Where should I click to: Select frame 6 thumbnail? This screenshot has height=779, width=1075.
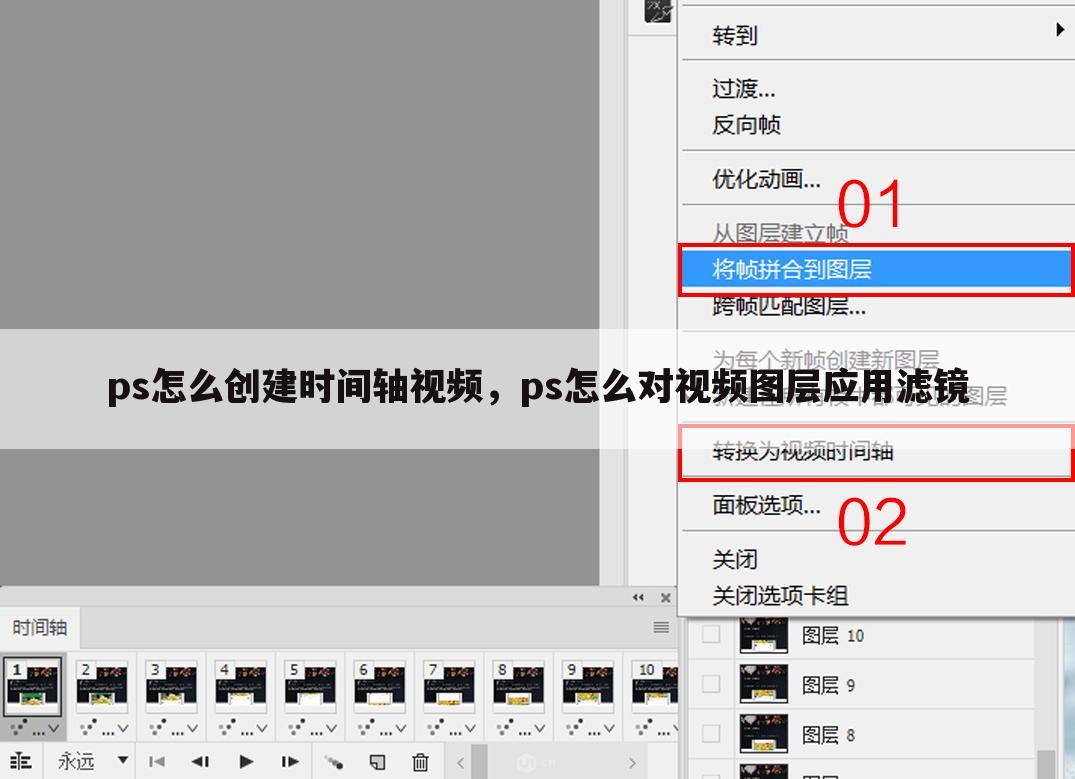[x=380, y=686]
